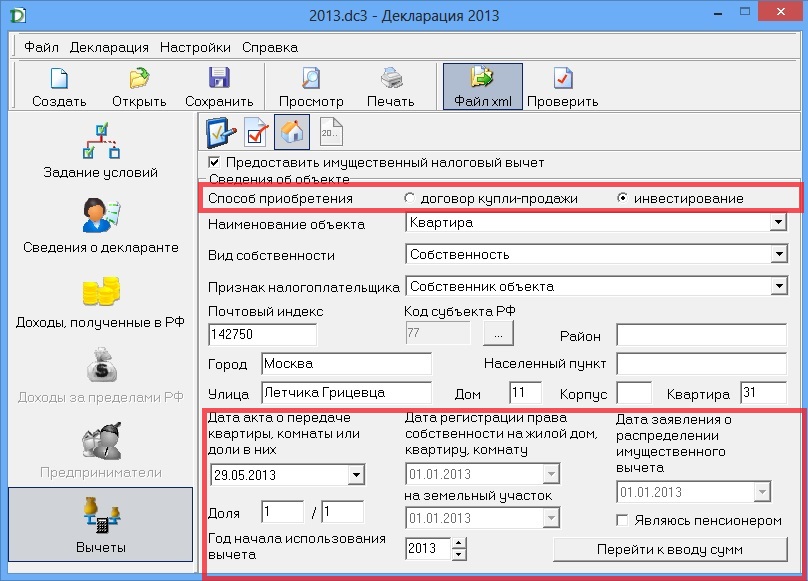
Task: Open the Задание условий section
Action: [100, 151]
